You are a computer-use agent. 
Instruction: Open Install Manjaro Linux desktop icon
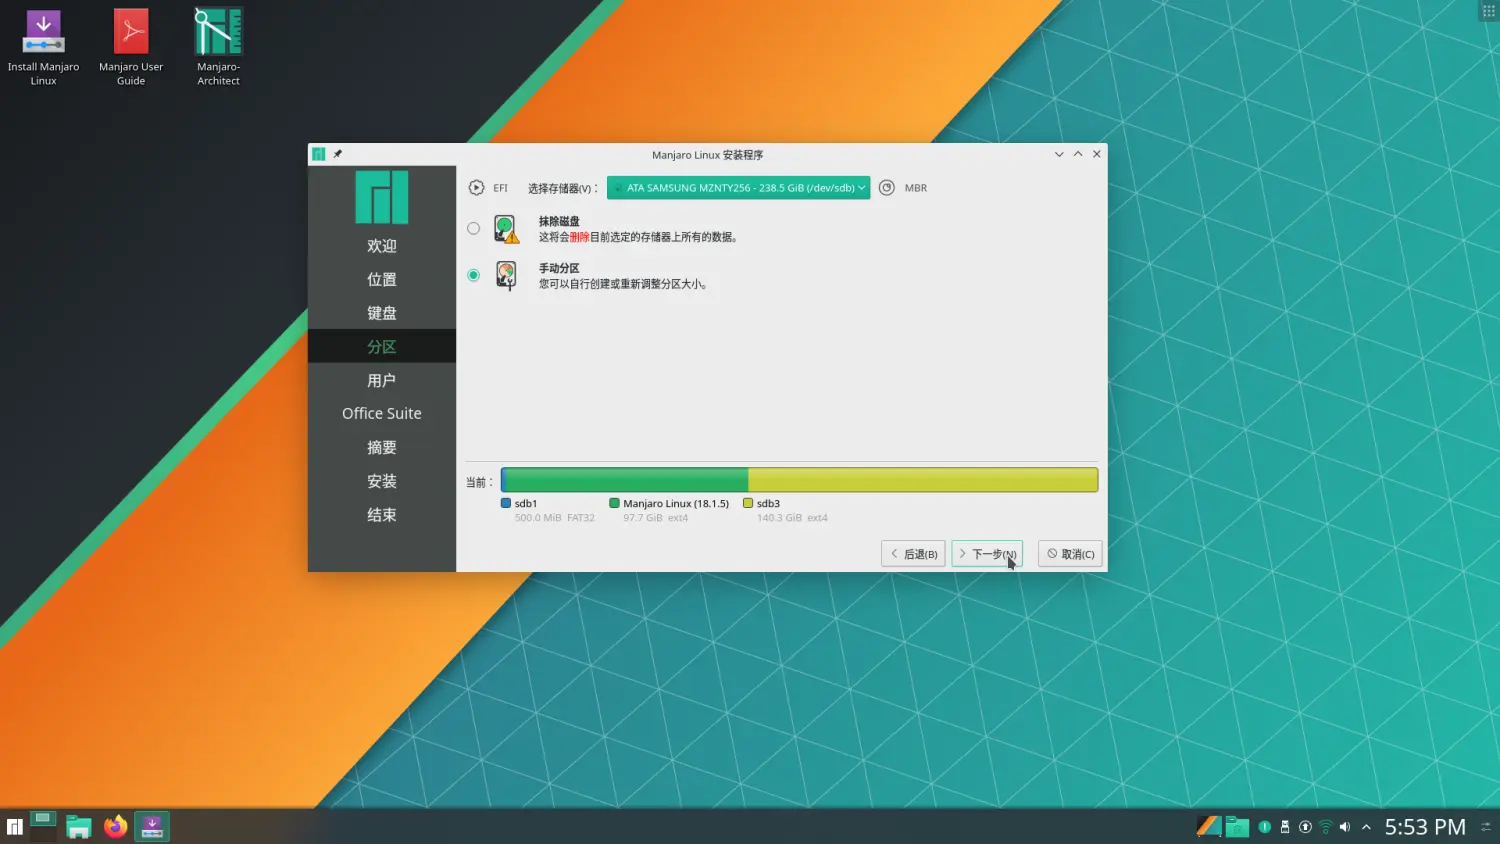click(43, 46)
